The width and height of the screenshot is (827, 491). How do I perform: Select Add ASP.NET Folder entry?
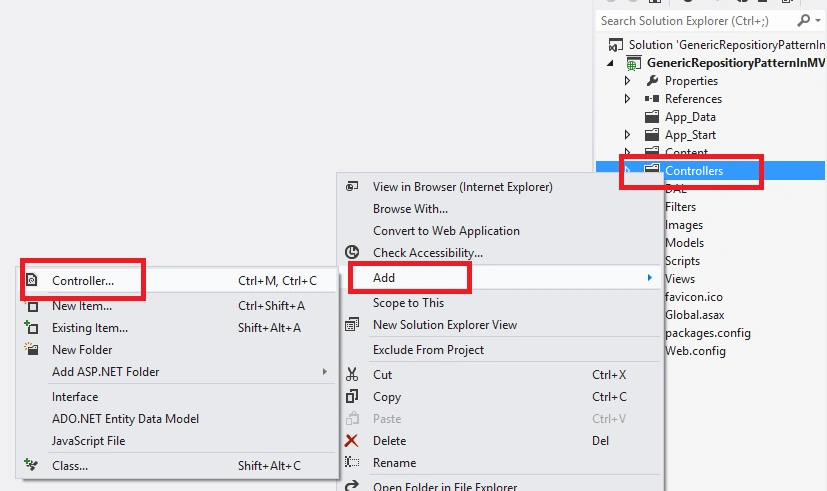click(177, 372)
